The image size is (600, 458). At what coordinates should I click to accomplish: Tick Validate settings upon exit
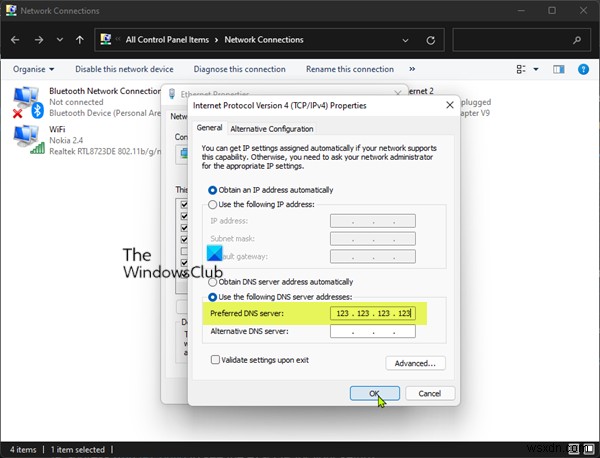(x=215, y=360)
